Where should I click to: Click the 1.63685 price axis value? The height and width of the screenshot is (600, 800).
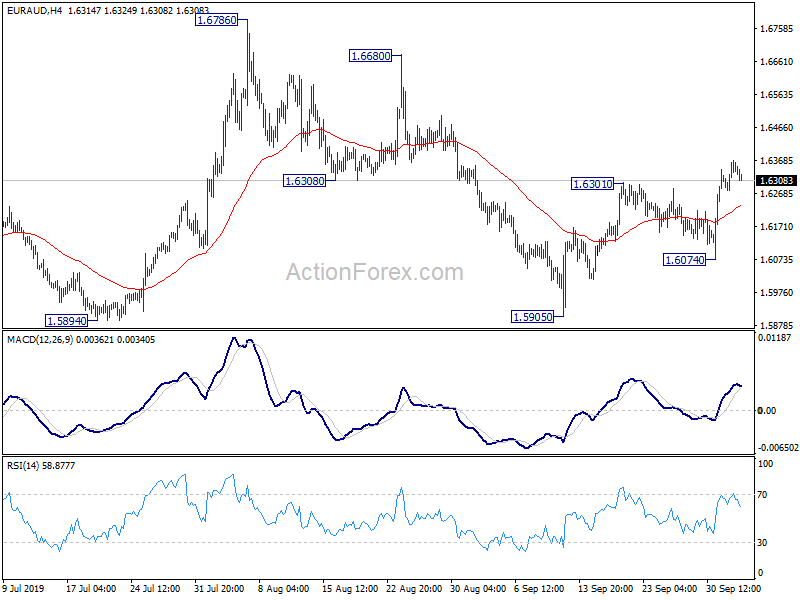(x=777, y=161)
